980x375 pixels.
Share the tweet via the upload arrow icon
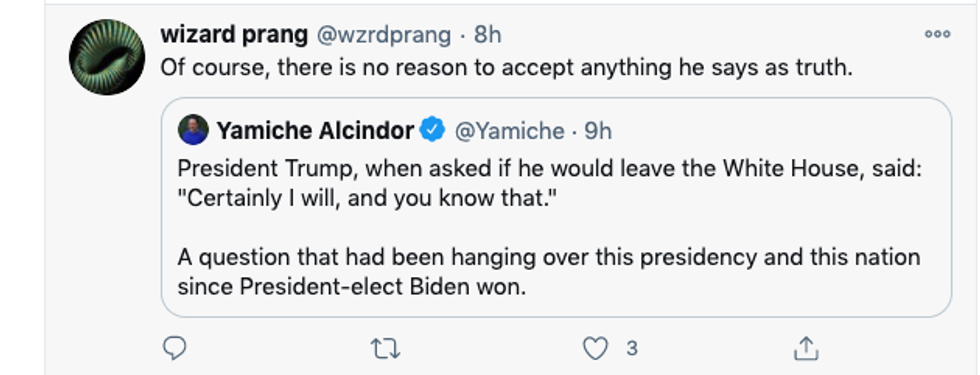(x=806, y=348)
